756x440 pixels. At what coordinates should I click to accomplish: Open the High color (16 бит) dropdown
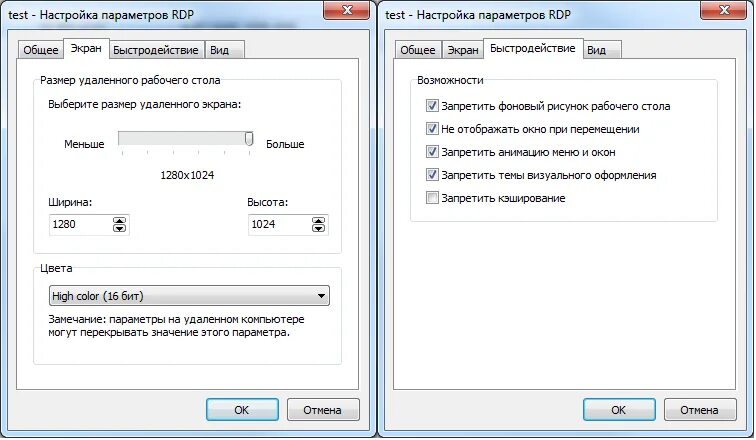click(189, 296)
